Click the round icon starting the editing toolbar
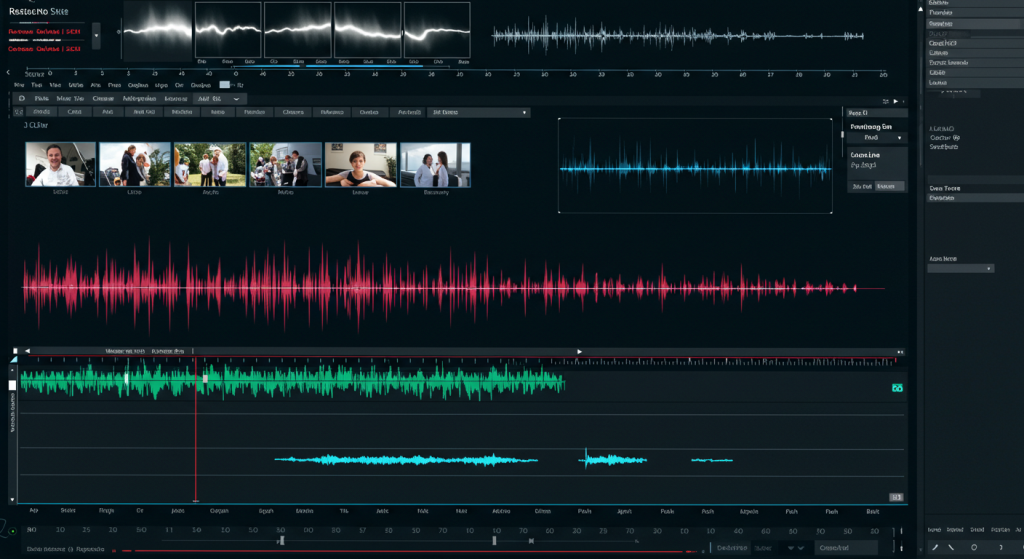 [21, 99]
